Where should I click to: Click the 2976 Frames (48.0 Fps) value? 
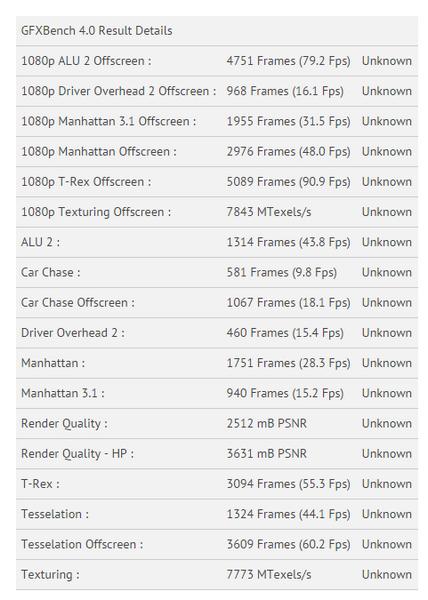click(288, 152)
